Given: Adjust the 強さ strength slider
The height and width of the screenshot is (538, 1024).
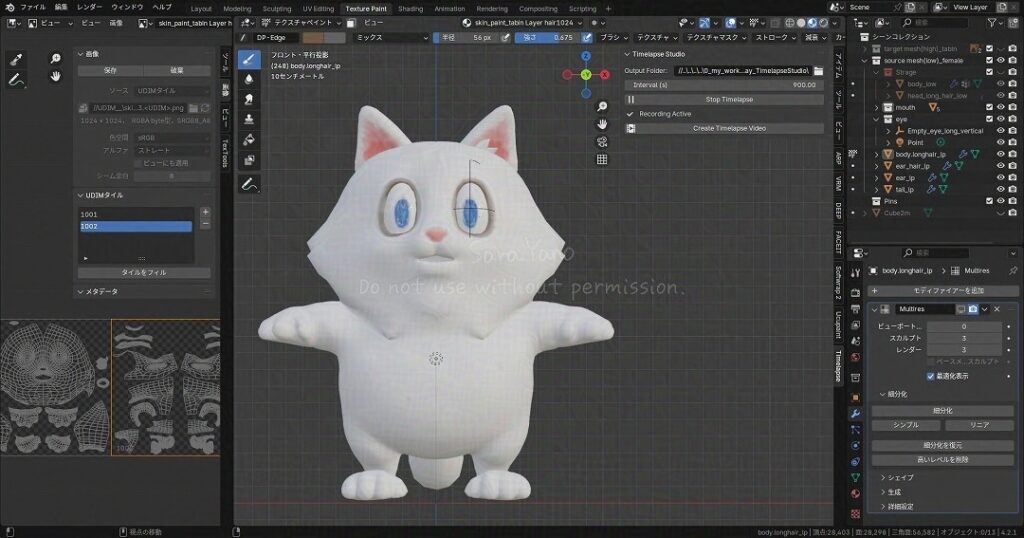Looking at the screenshot, I should [x=547, y=38].
